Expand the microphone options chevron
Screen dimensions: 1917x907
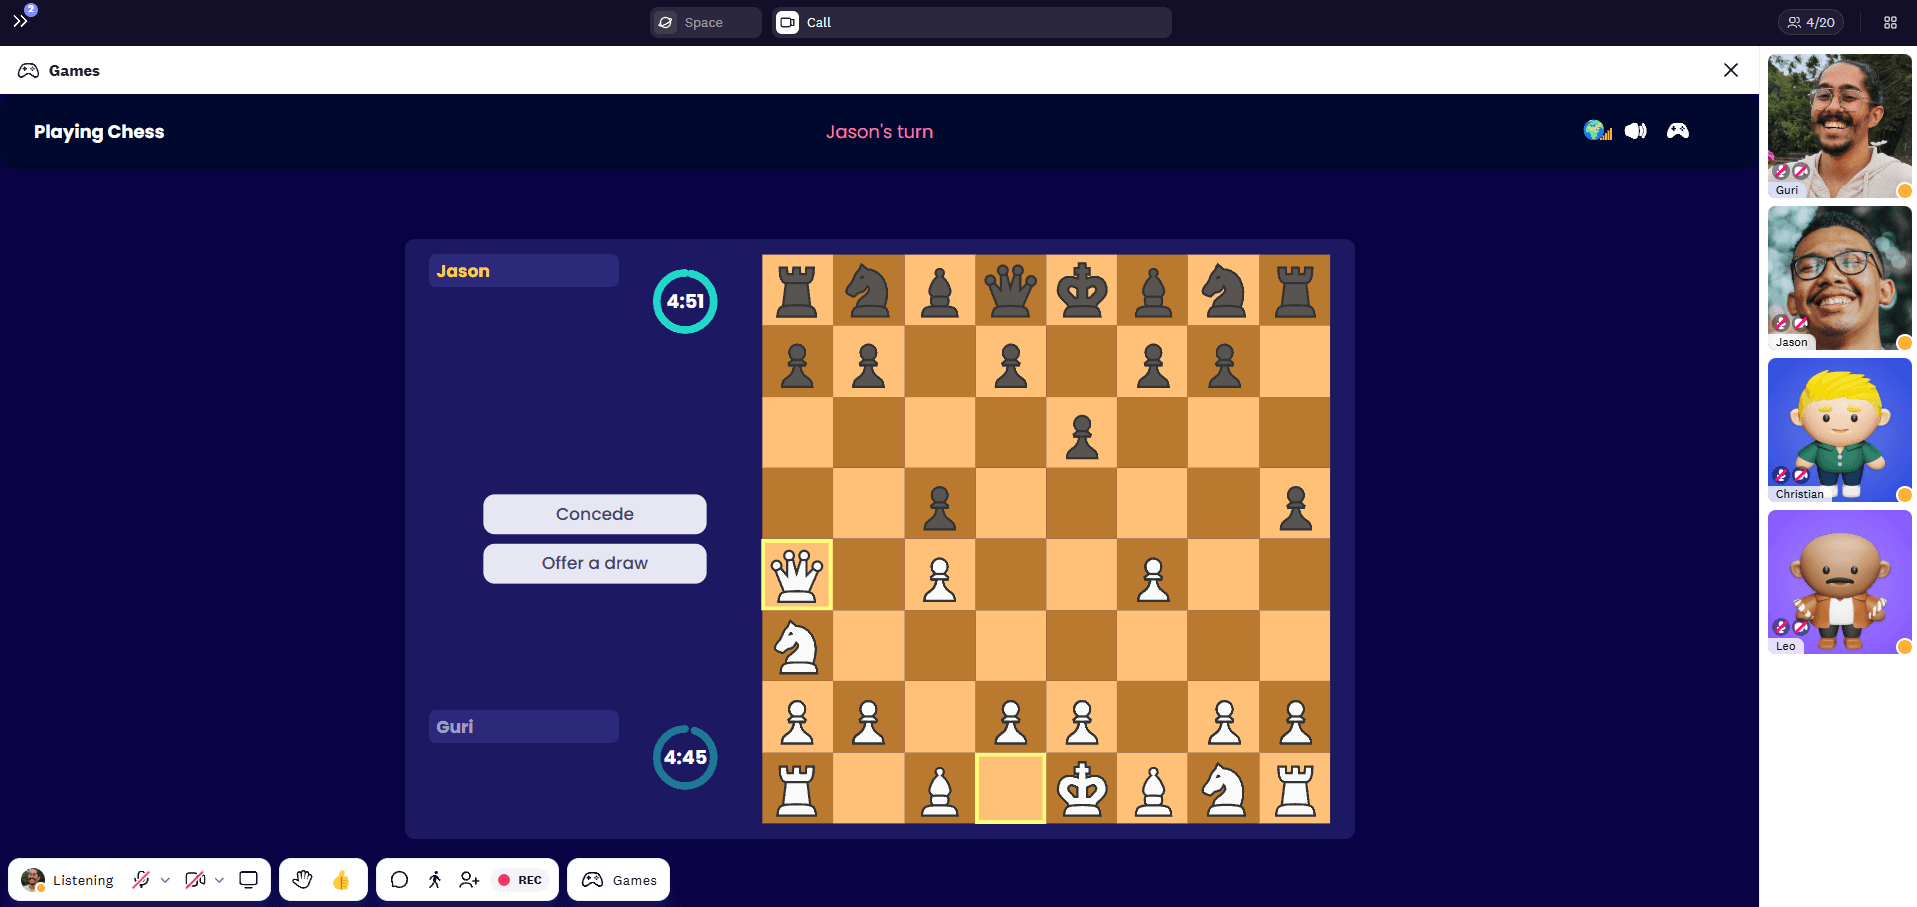click(165, 880)
